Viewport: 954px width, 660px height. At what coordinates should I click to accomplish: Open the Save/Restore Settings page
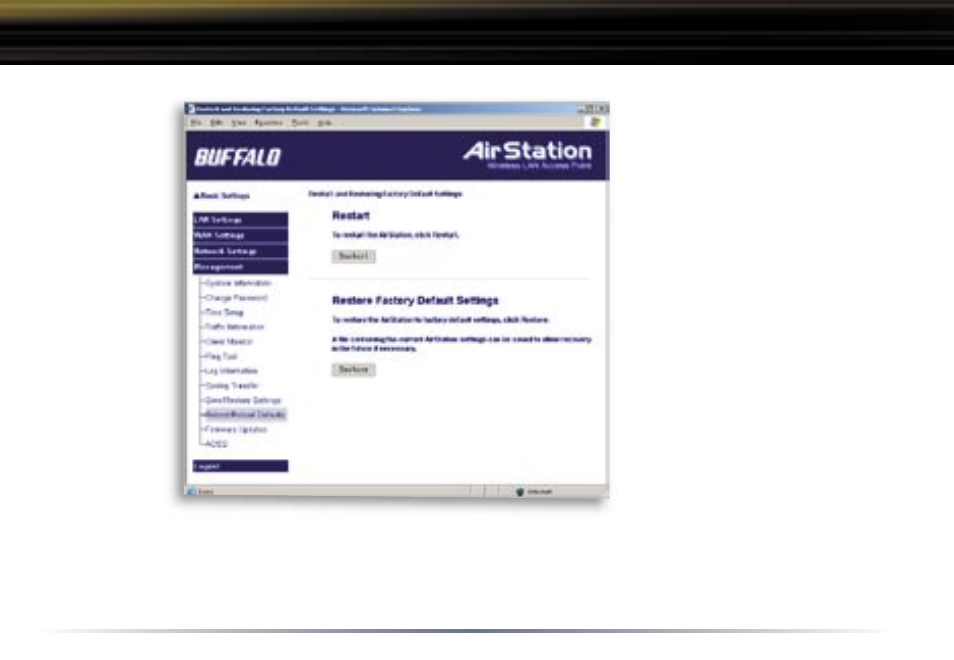(x=243, y=400)
